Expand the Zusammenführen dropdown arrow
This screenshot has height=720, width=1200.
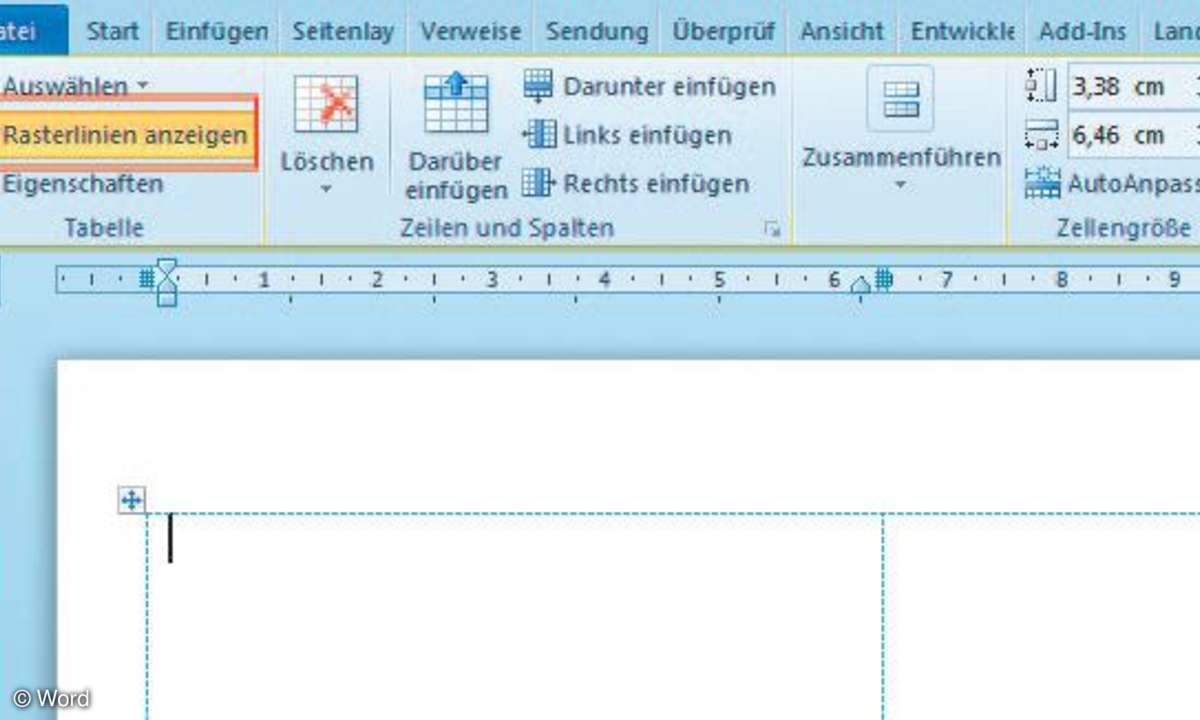click(x=900, y=185)
